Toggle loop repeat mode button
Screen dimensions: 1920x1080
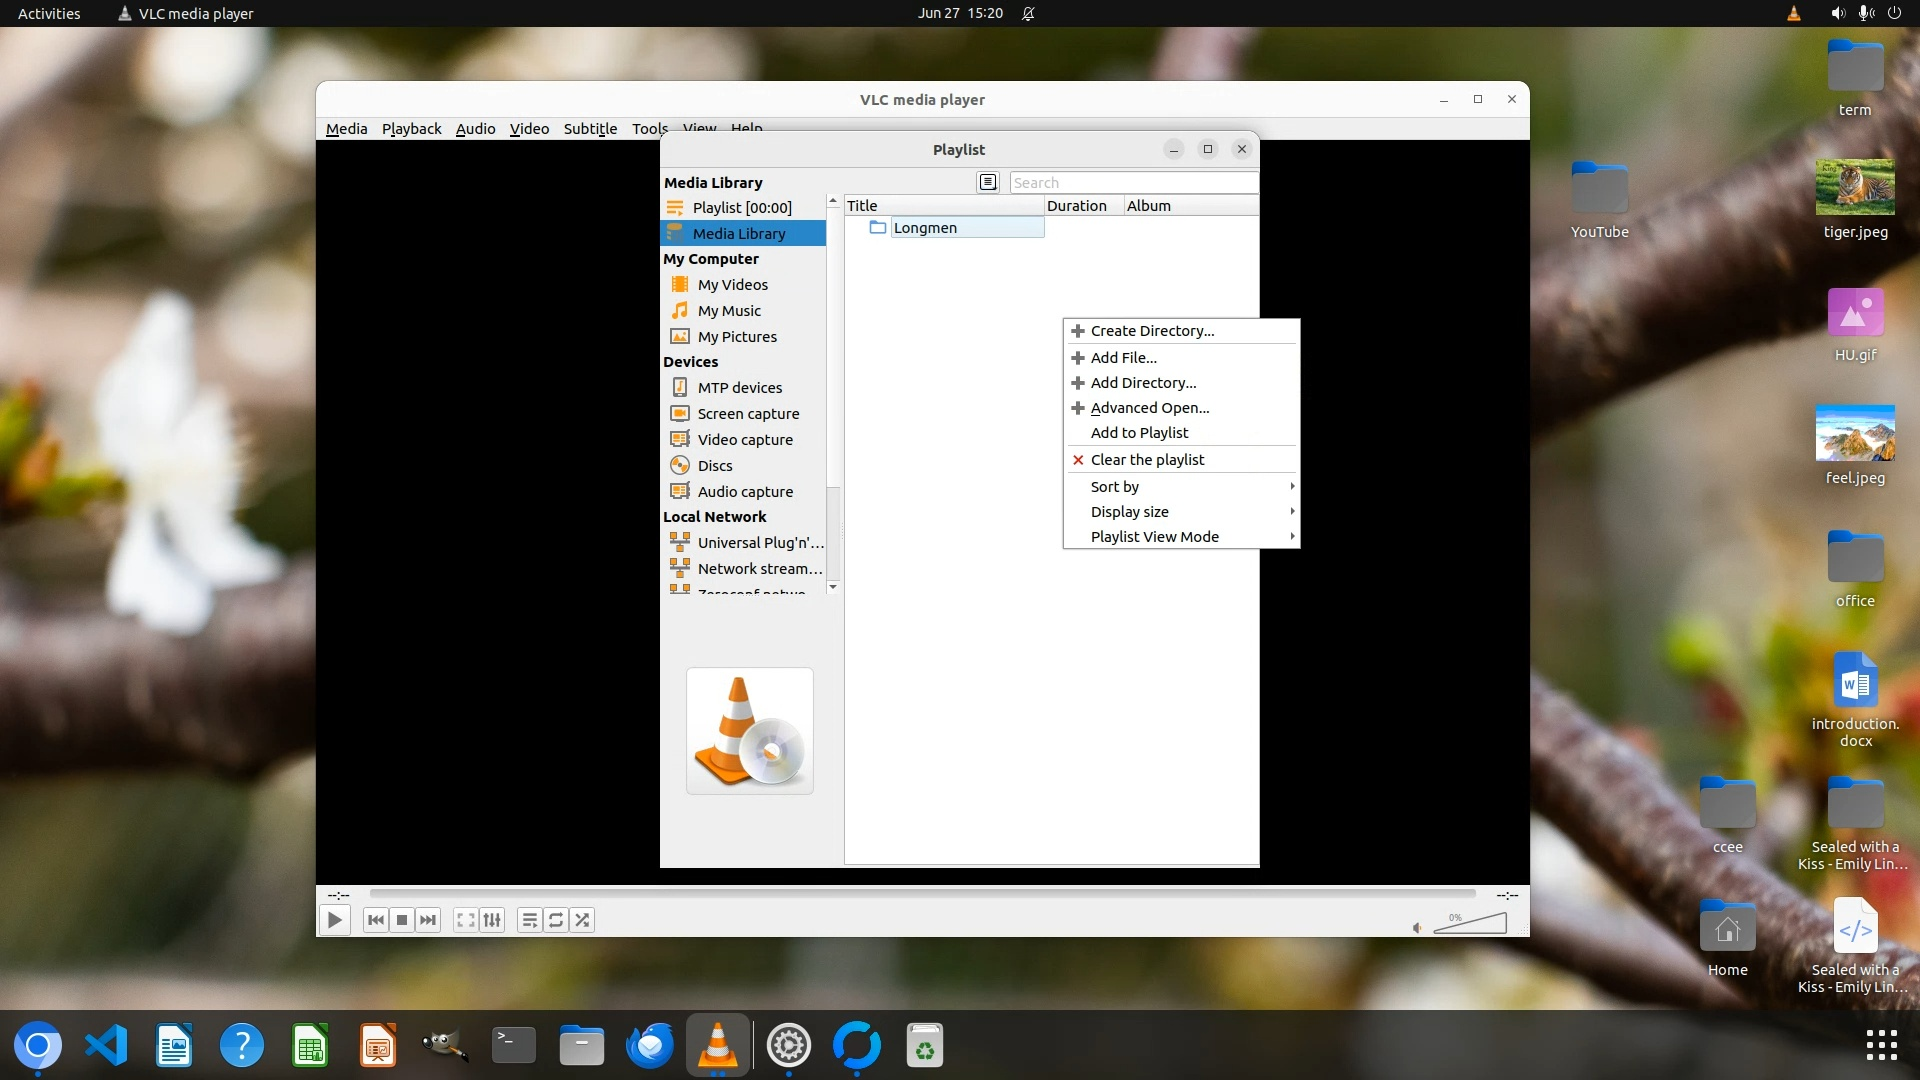(556, 920)
